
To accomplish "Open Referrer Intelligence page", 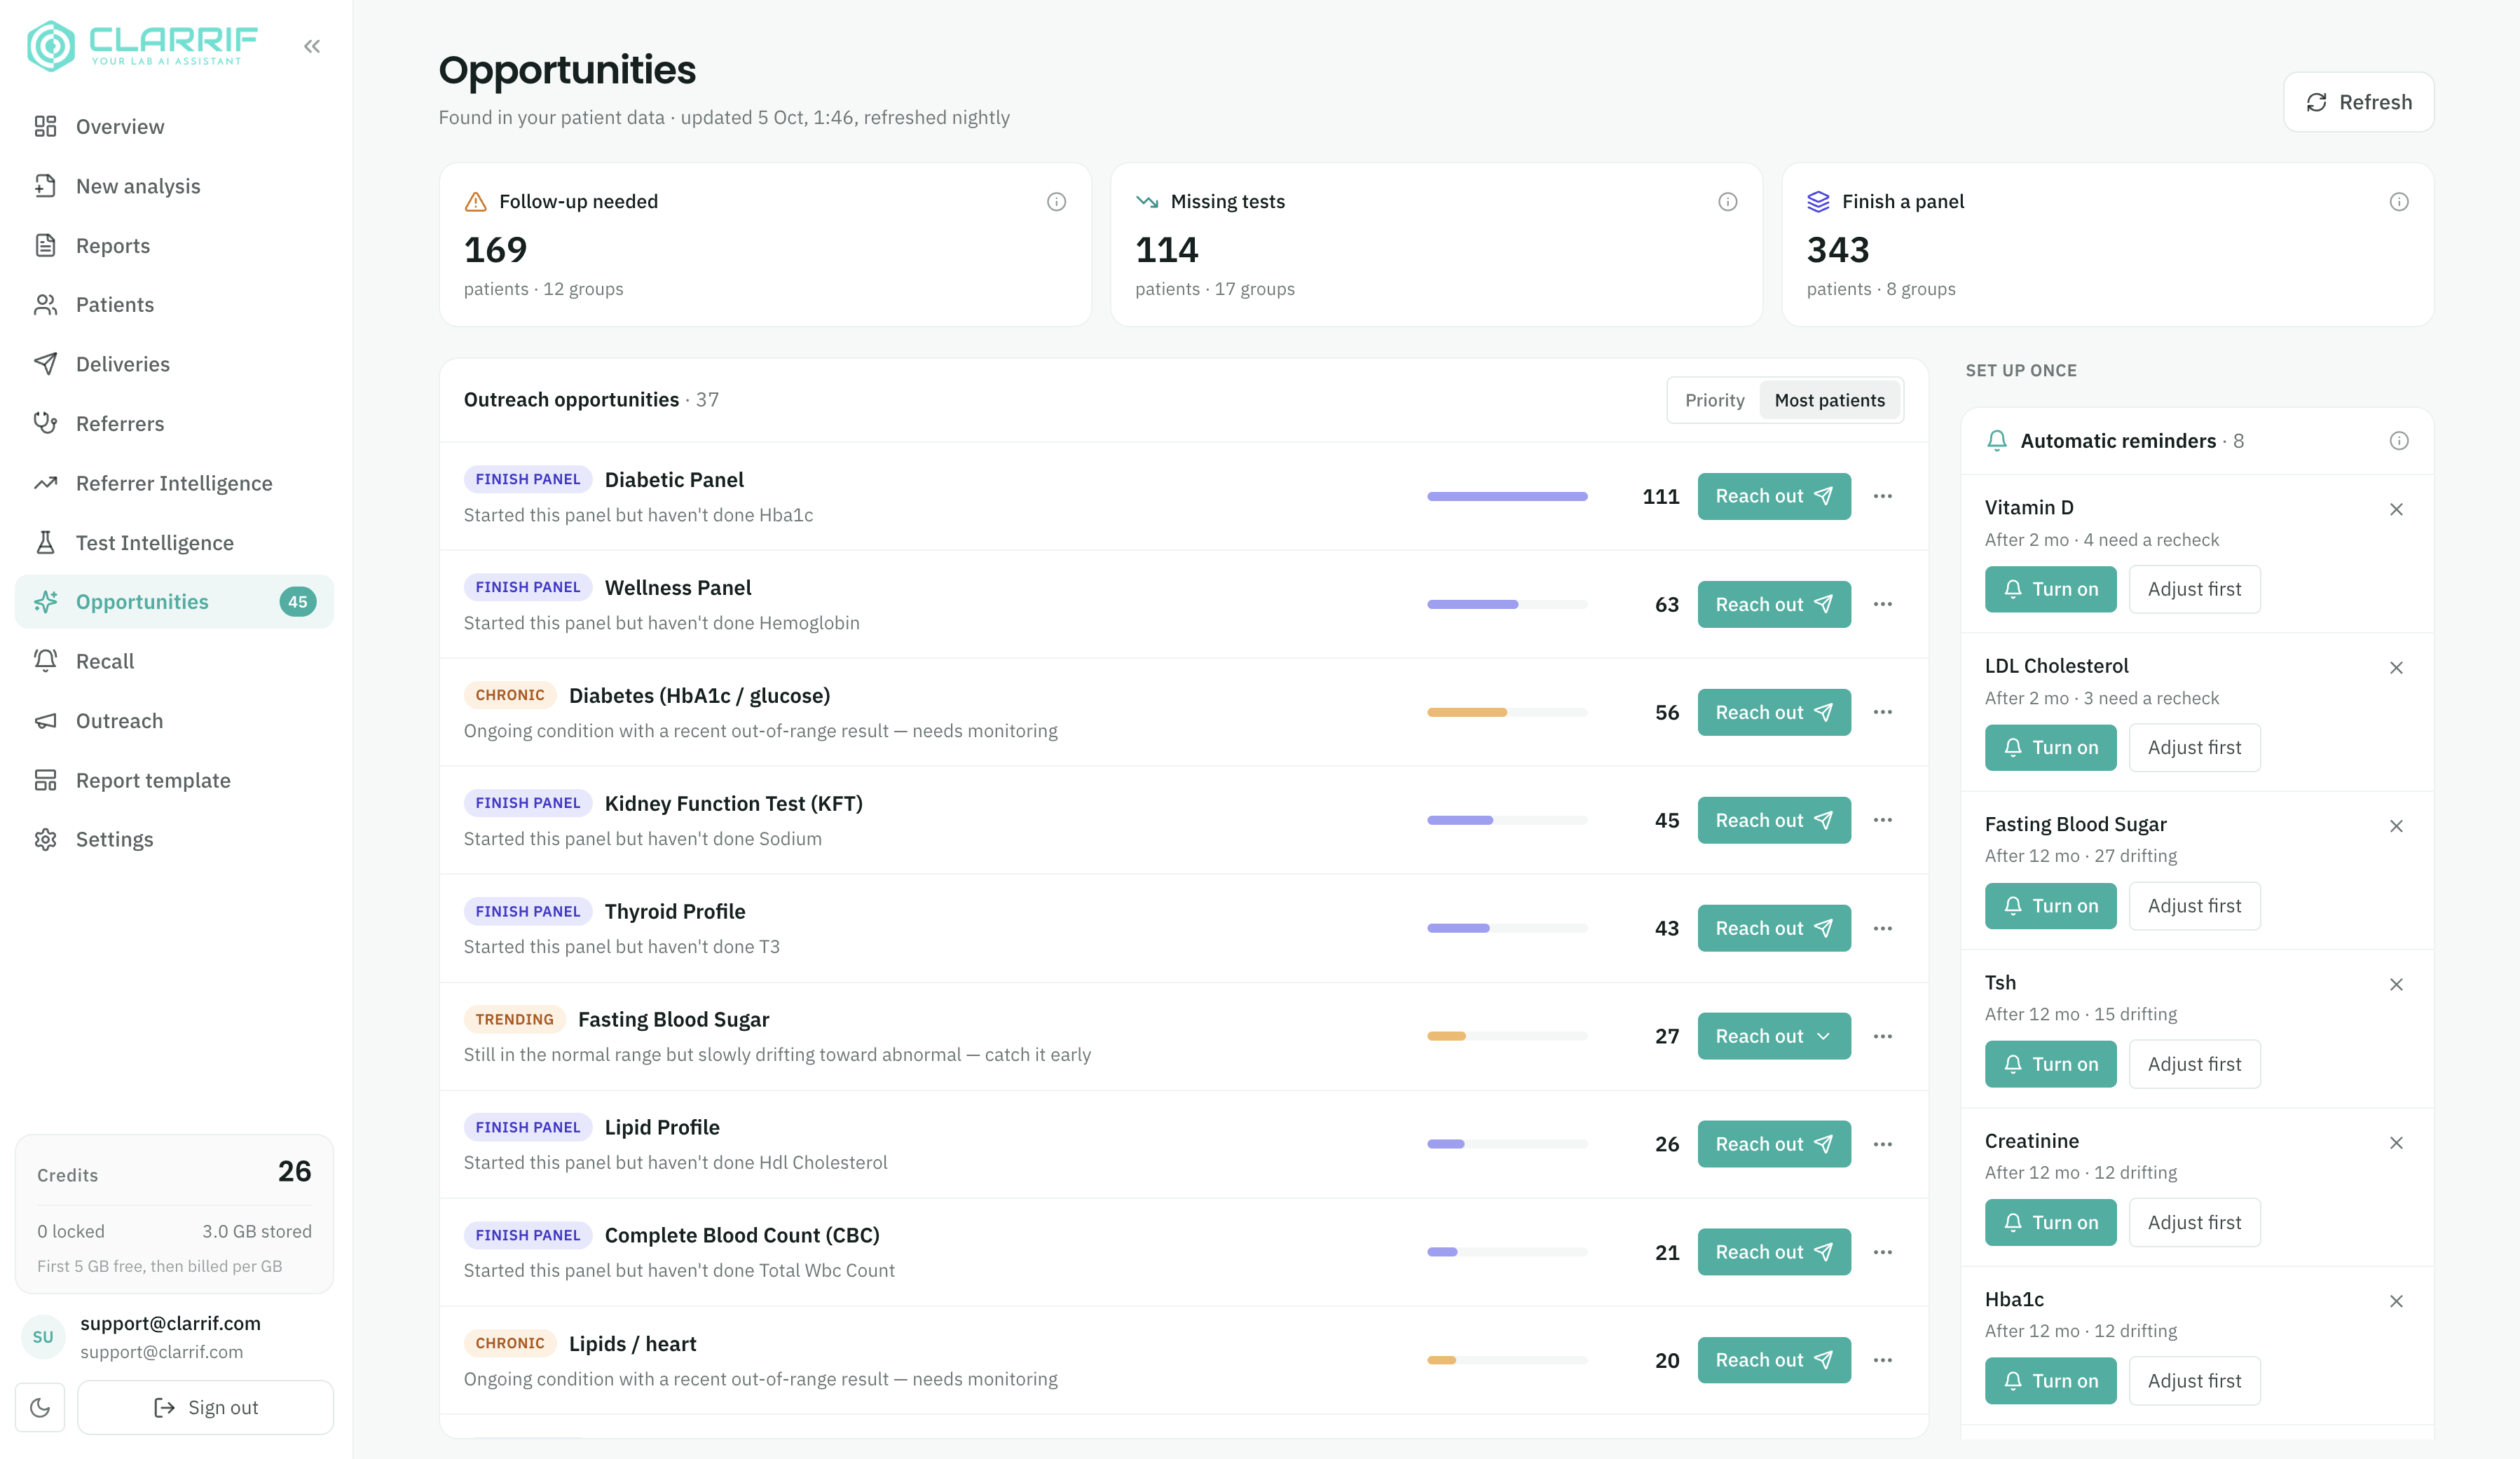I will tap(174, 483).
